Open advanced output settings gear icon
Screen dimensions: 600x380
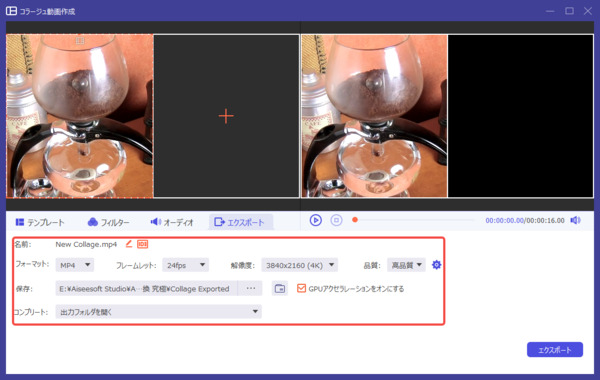pos(436,264)
